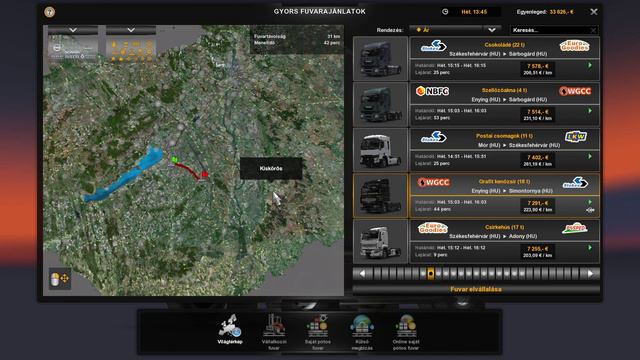Click the clock icon beside Hét 13:45
Viewport: 640px width, 360px height.
tap(445, 12)
